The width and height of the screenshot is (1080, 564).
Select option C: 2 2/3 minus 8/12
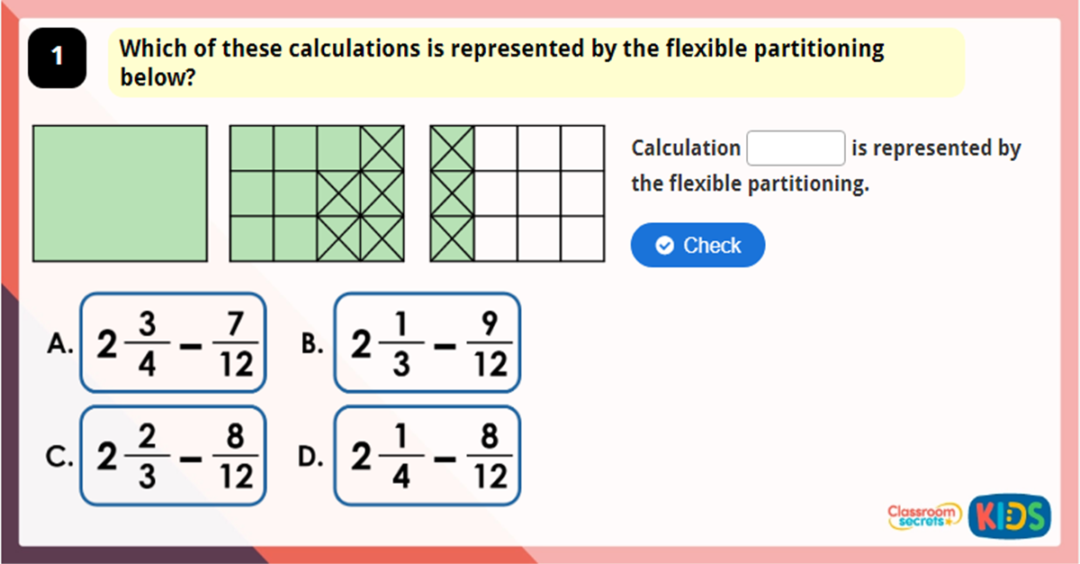(x=173, y=456)
